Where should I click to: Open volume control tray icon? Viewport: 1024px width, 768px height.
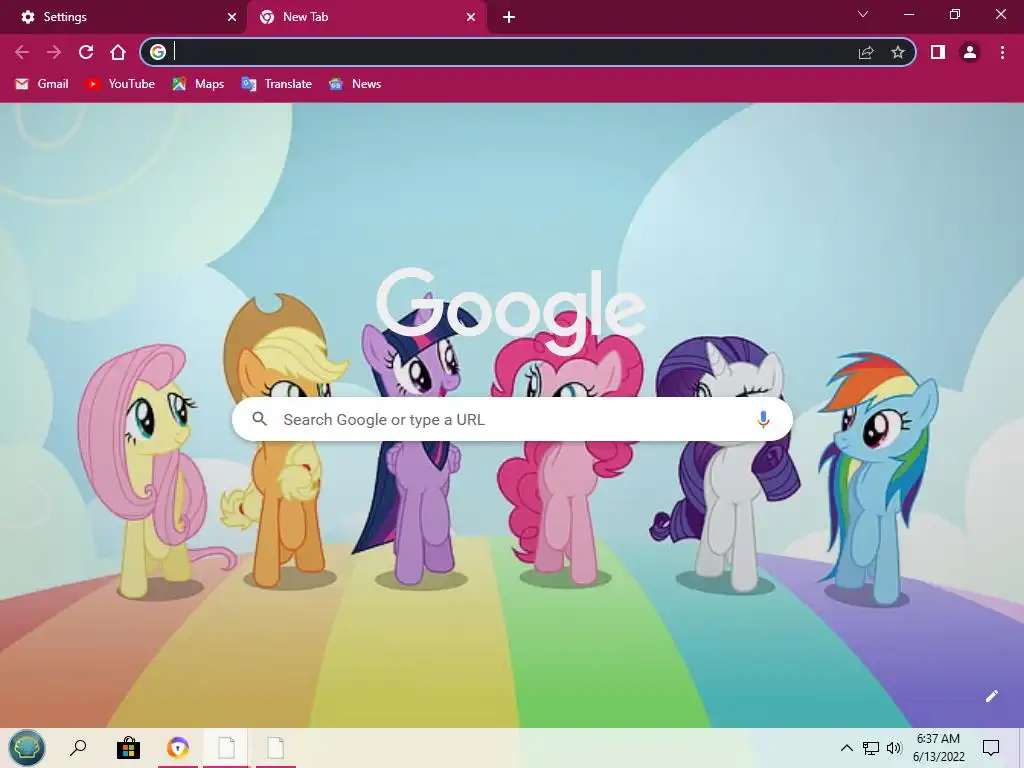click(x=894, y=748)
